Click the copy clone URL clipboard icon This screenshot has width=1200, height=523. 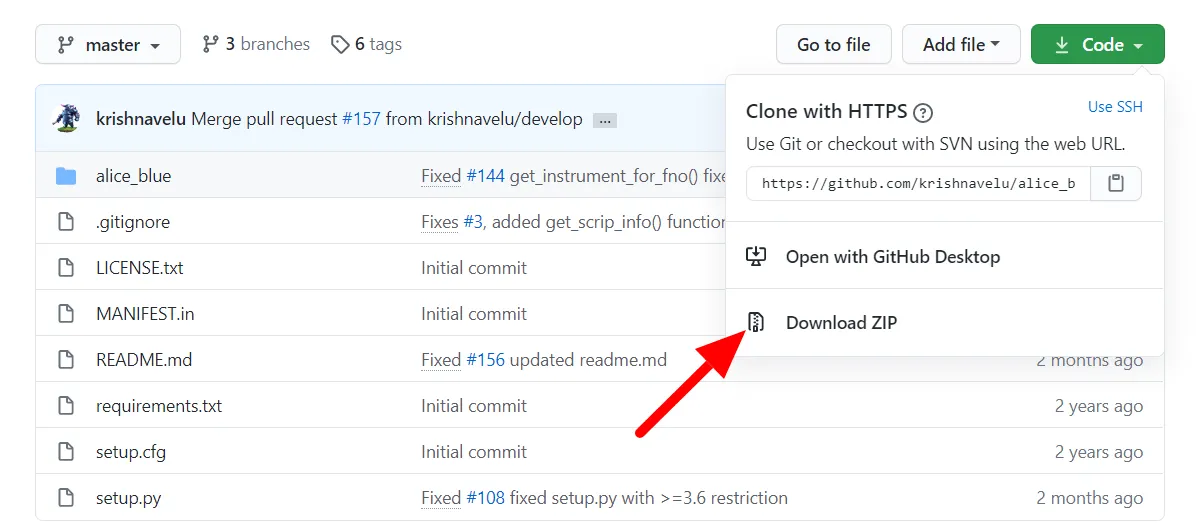(x=1116, y=184)
